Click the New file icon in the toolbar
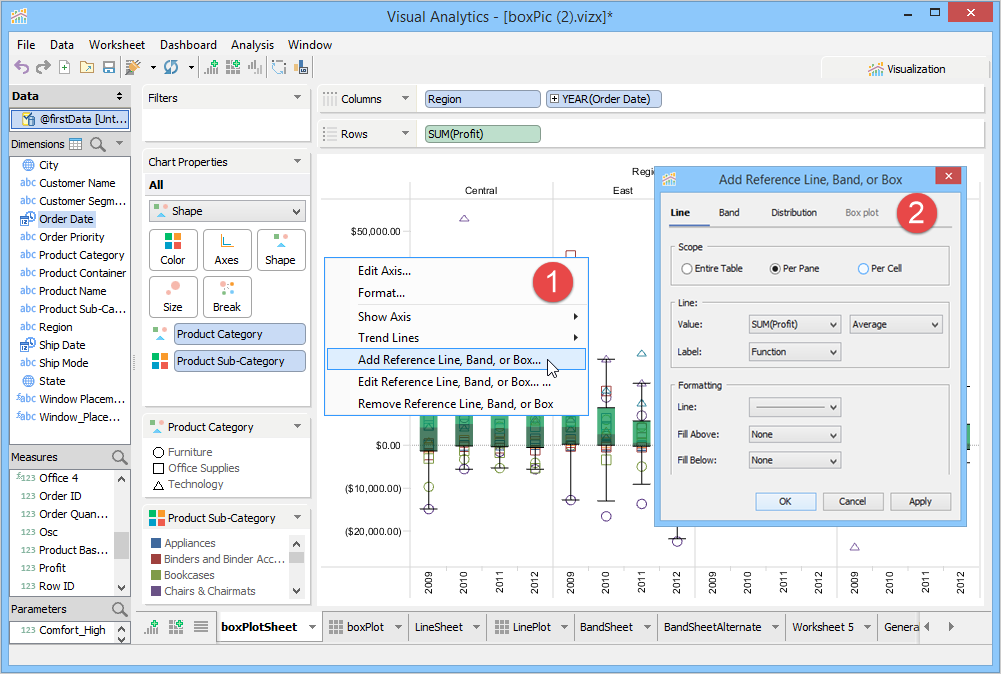The width and height of the screenshot is (1001, 674). pos(65,67)
